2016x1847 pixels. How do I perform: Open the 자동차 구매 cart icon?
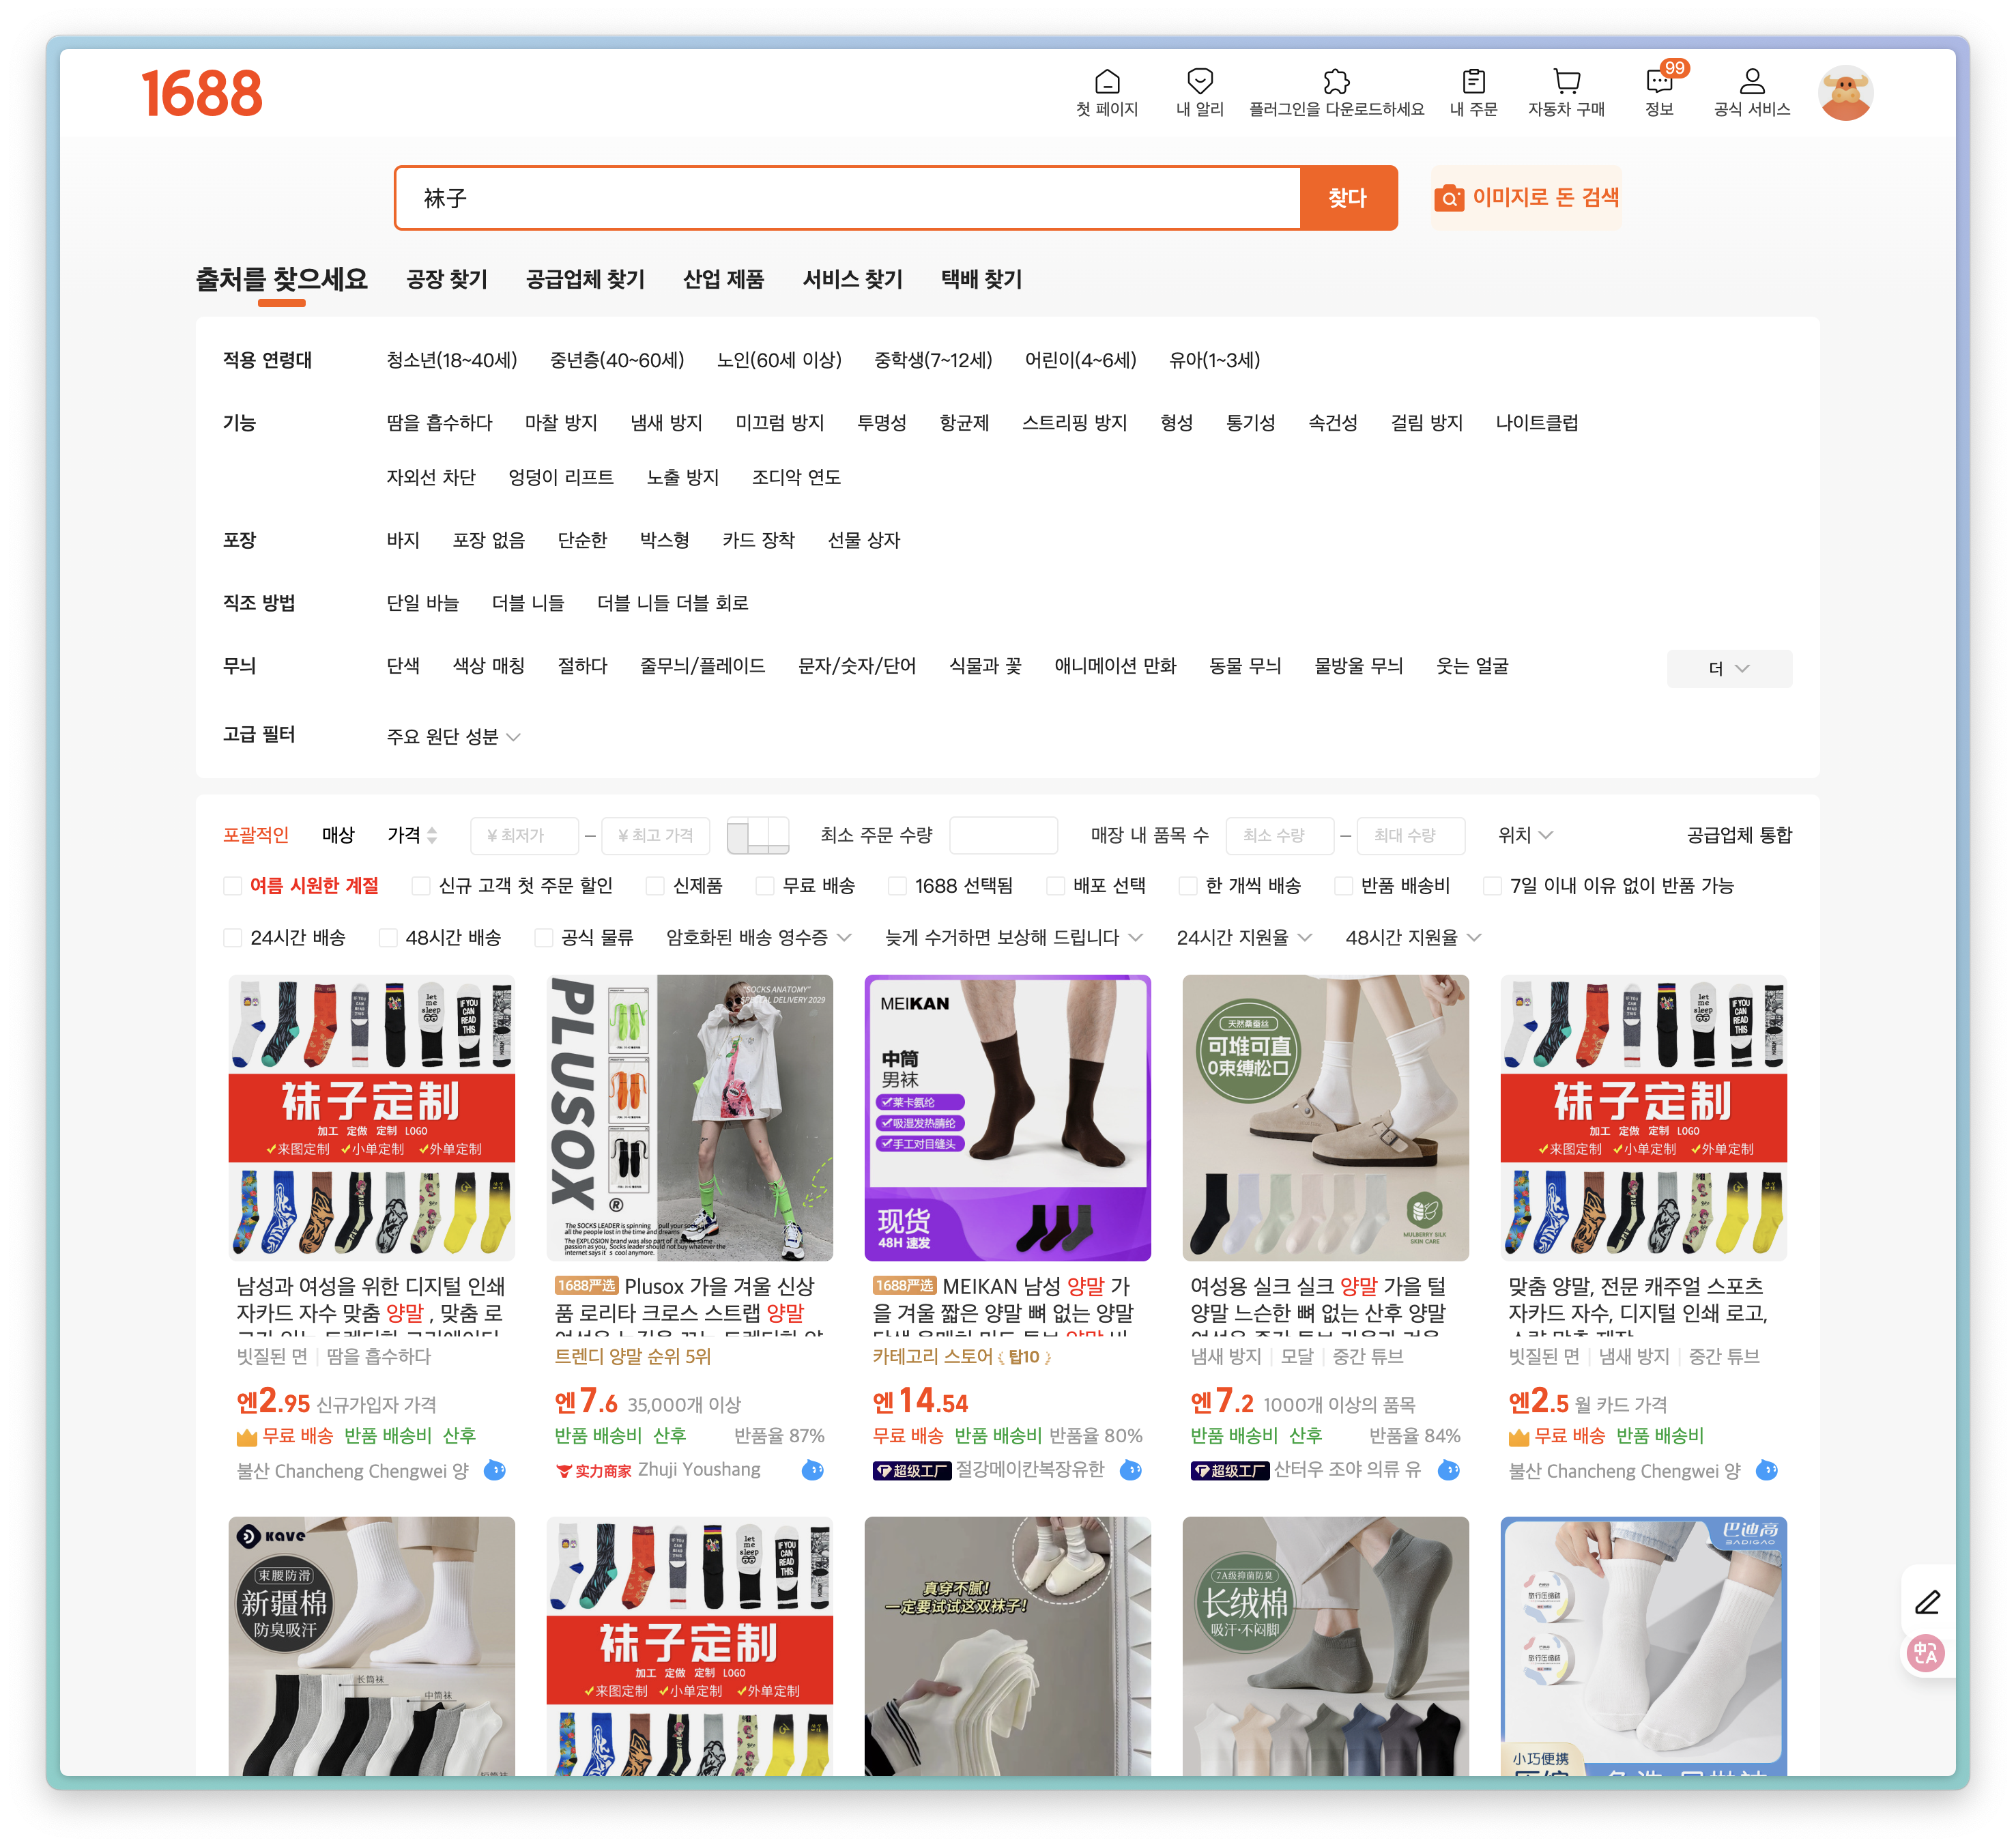click(x=1566, y=81)
